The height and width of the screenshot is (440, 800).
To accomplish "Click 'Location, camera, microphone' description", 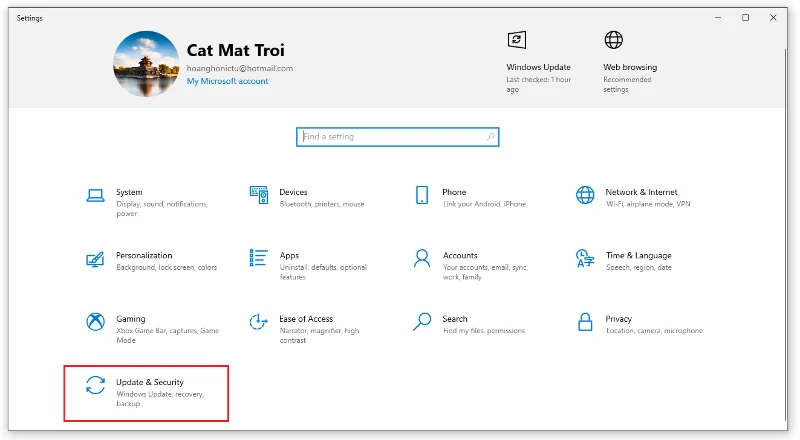I will [654, 331].
